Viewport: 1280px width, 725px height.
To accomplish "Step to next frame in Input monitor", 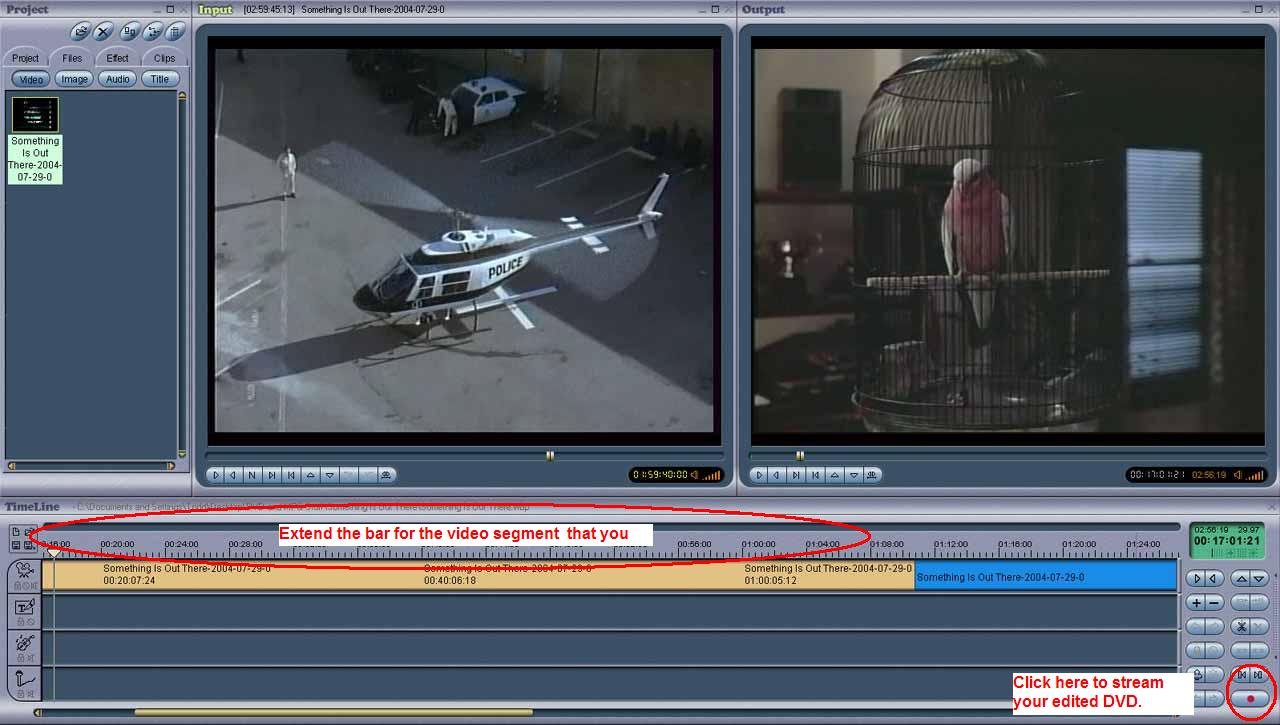I will pyautogui.click(x=252, y=475).
